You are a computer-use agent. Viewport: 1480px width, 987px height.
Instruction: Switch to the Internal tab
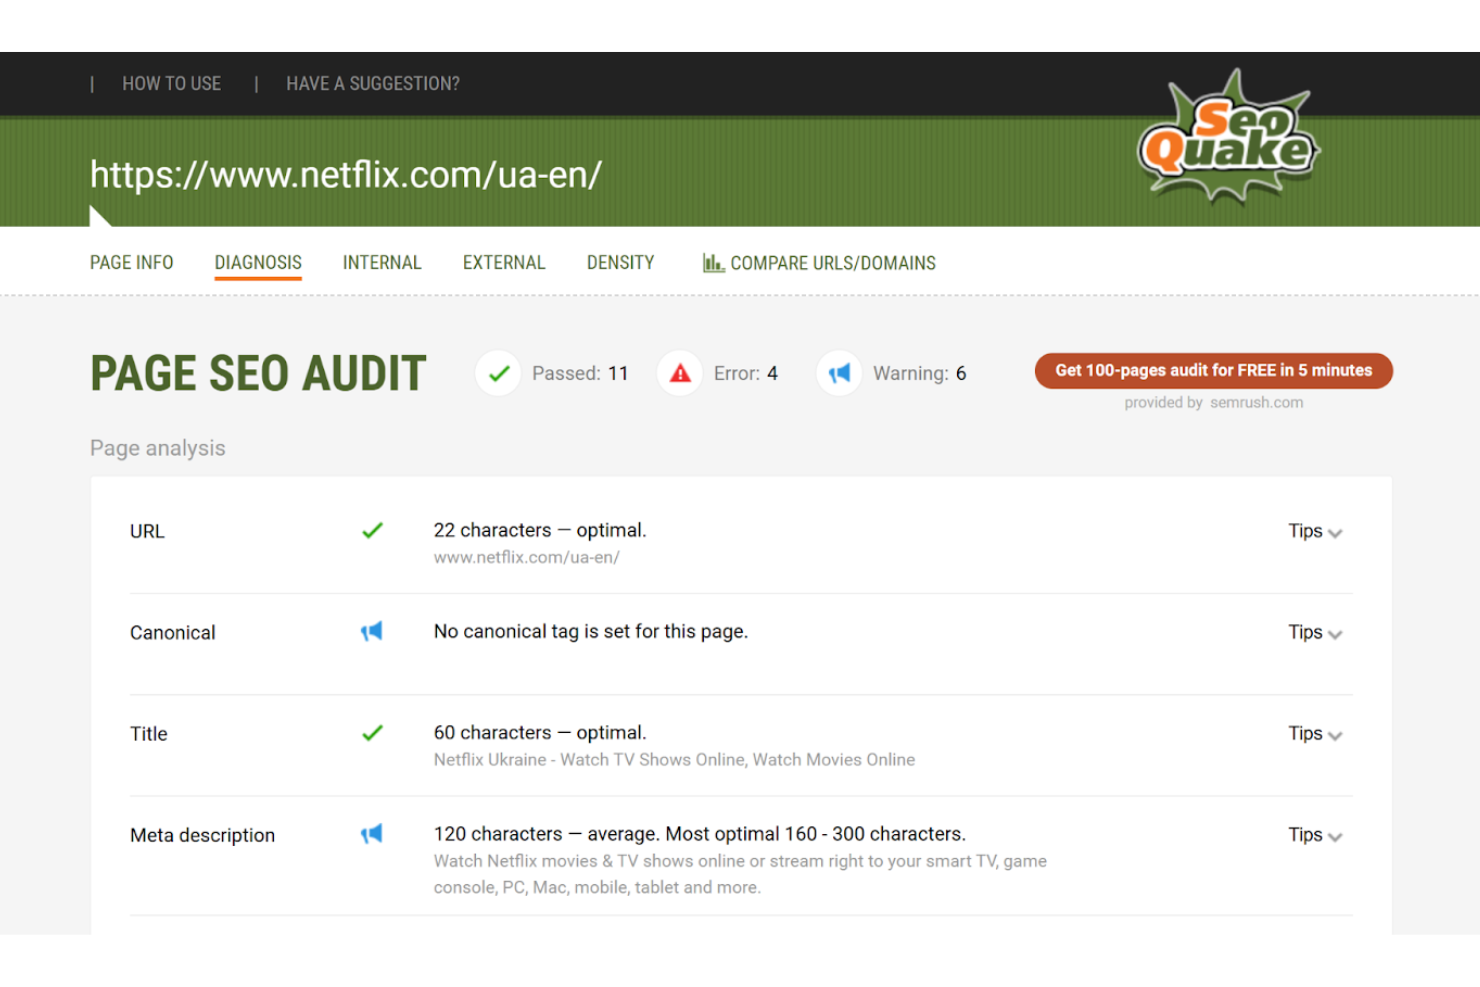(x=382, y=263)
